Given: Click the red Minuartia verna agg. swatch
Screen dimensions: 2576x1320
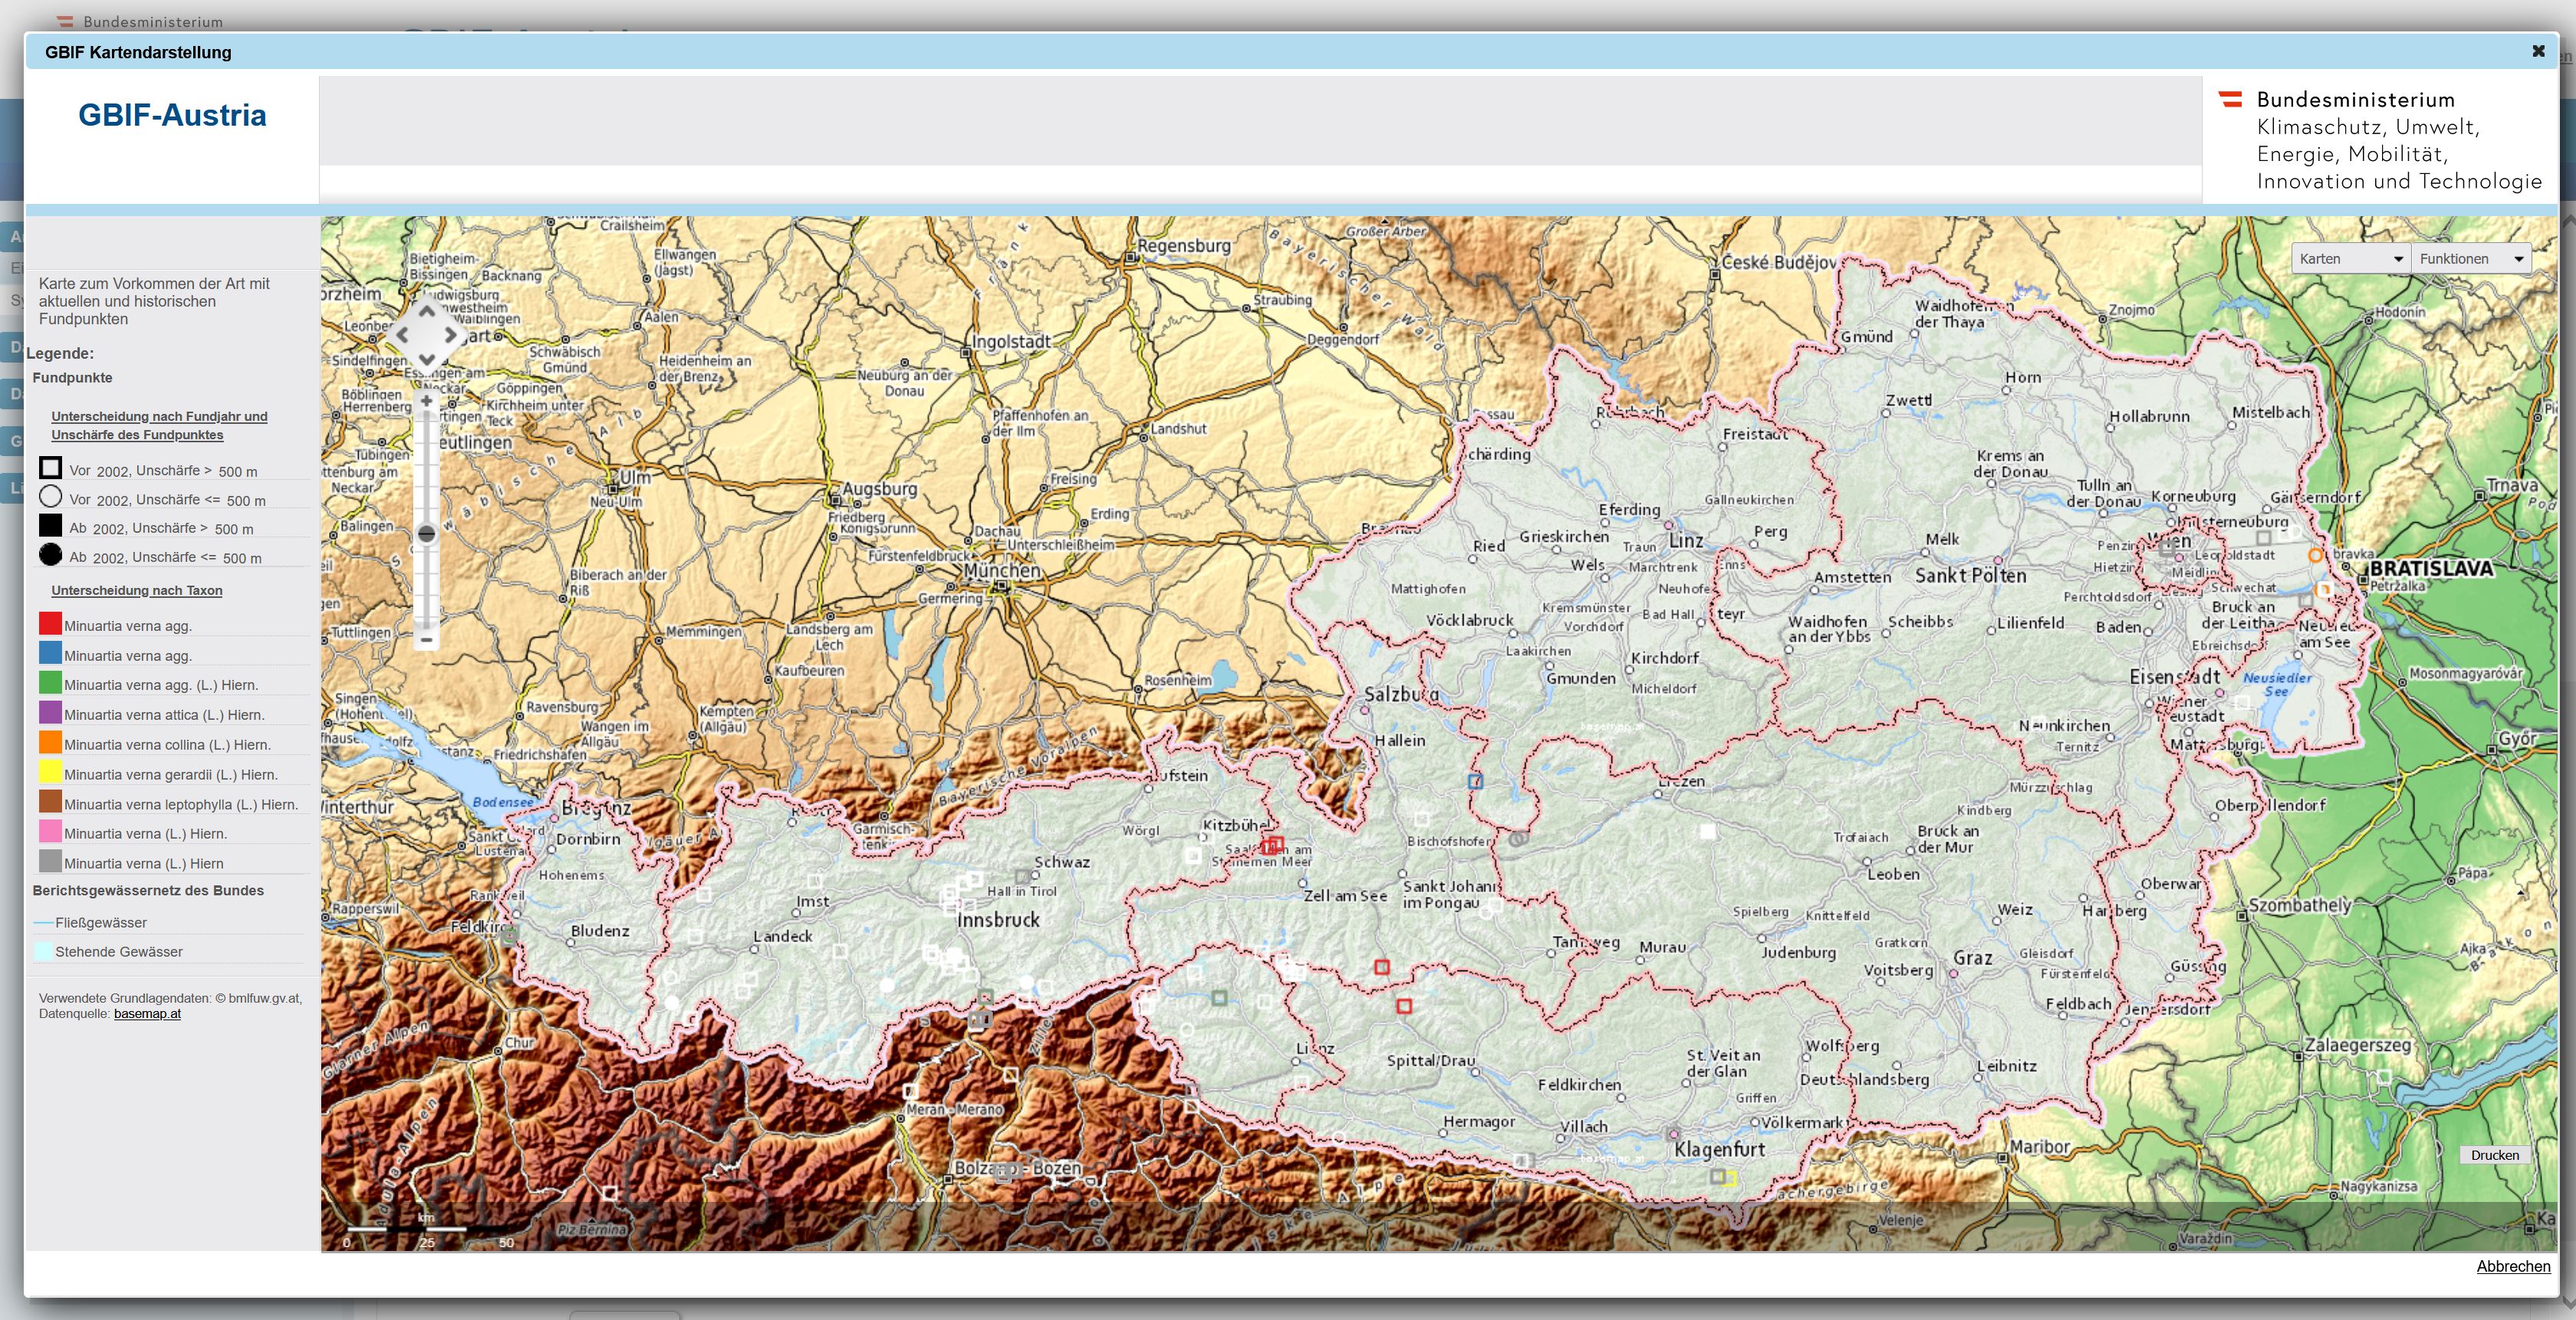Looking at the screenshot, I should coord(50,624).
